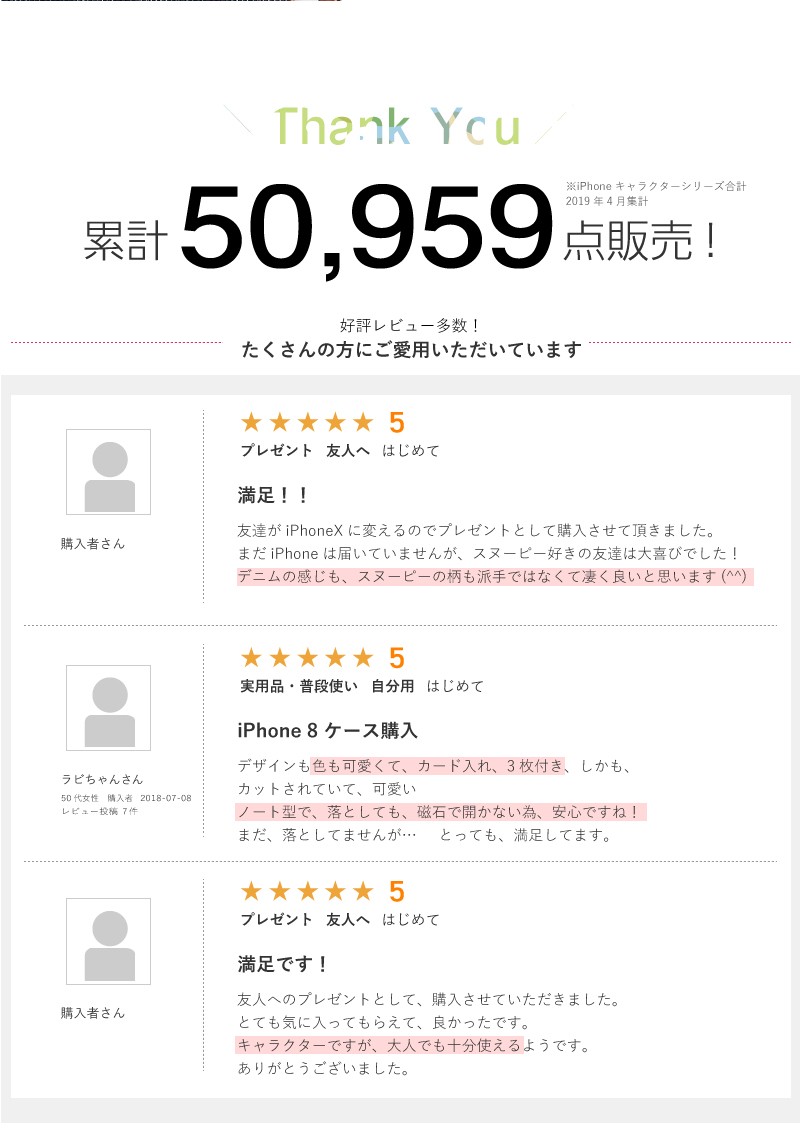Open the 満足です！ review title
This screenshot has width=800, height=1141.
click(x=284, y=965)
